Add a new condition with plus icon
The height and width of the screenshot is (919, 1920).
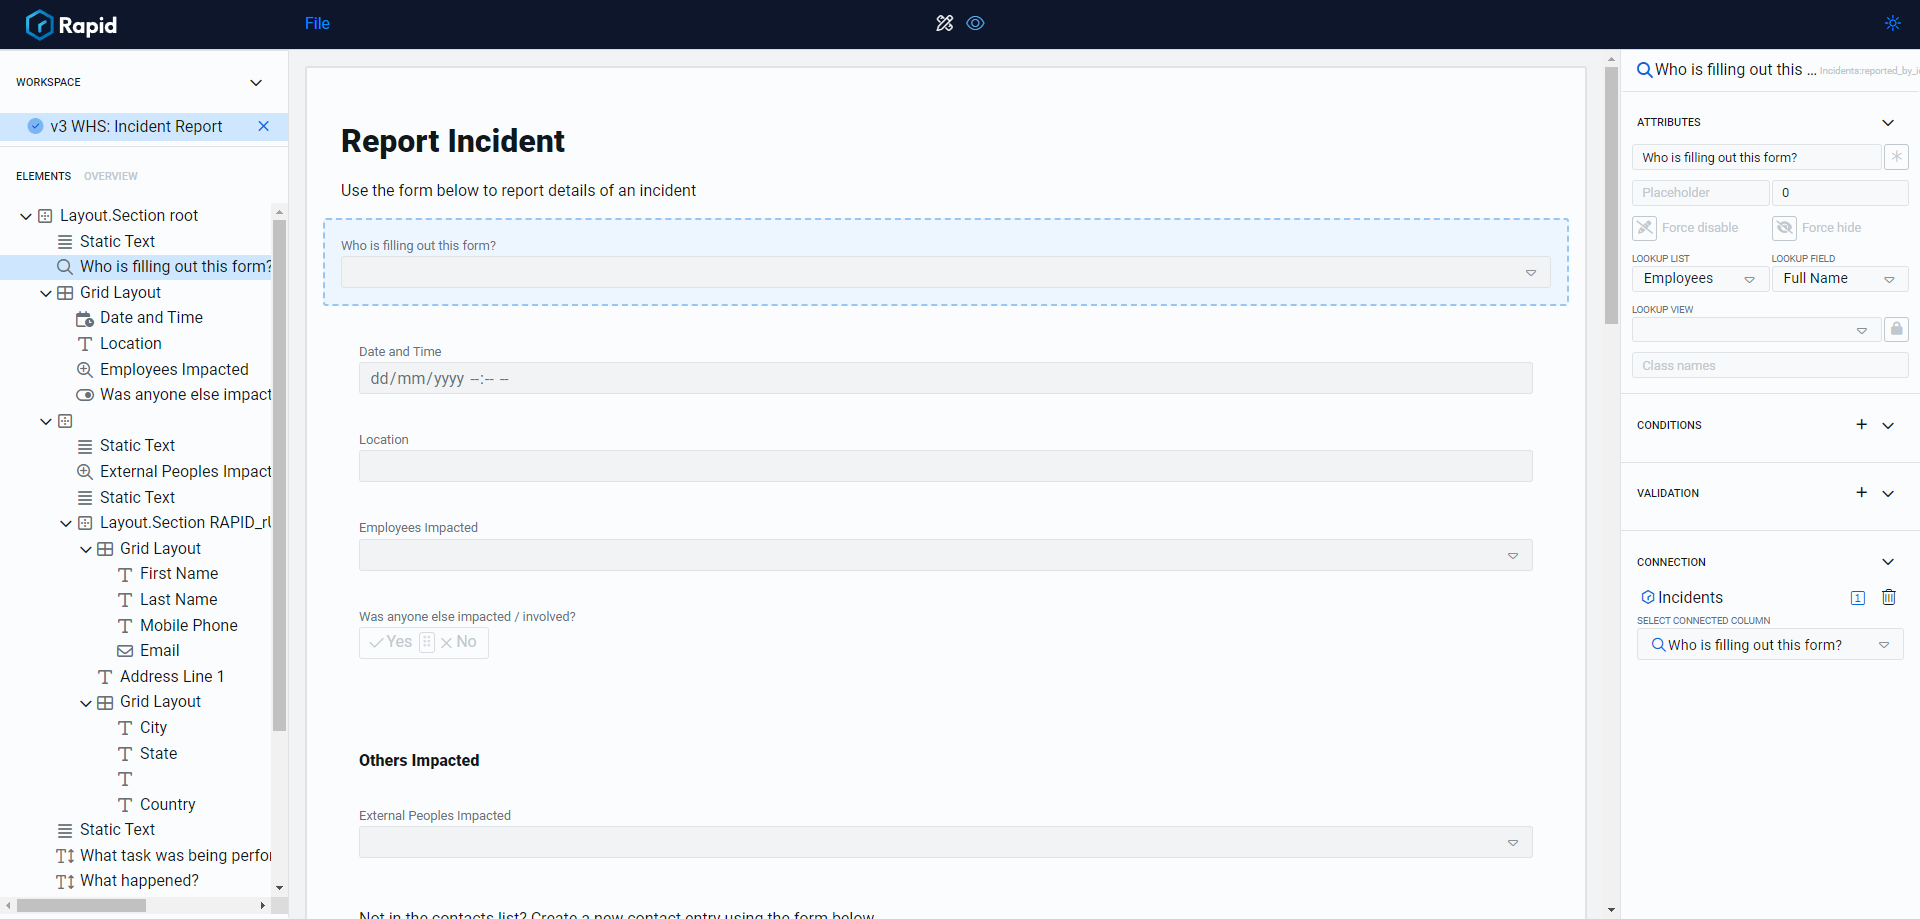coord(1861,424)
